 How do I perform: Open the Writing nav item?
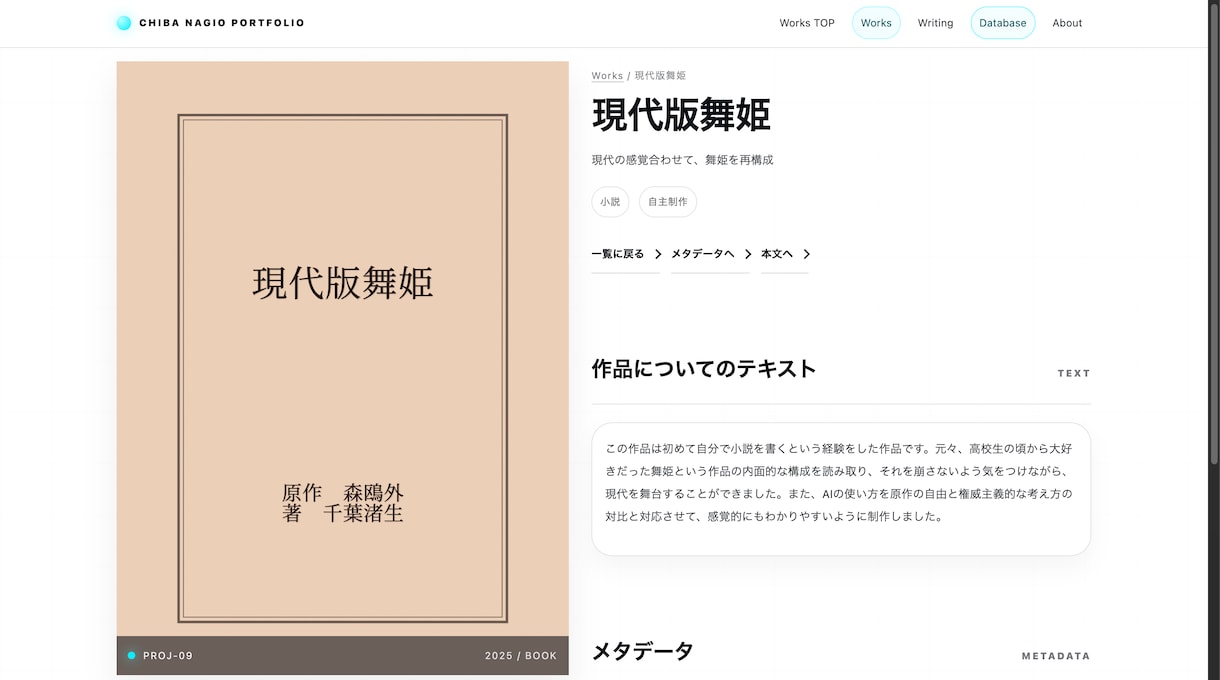point(935,23)
